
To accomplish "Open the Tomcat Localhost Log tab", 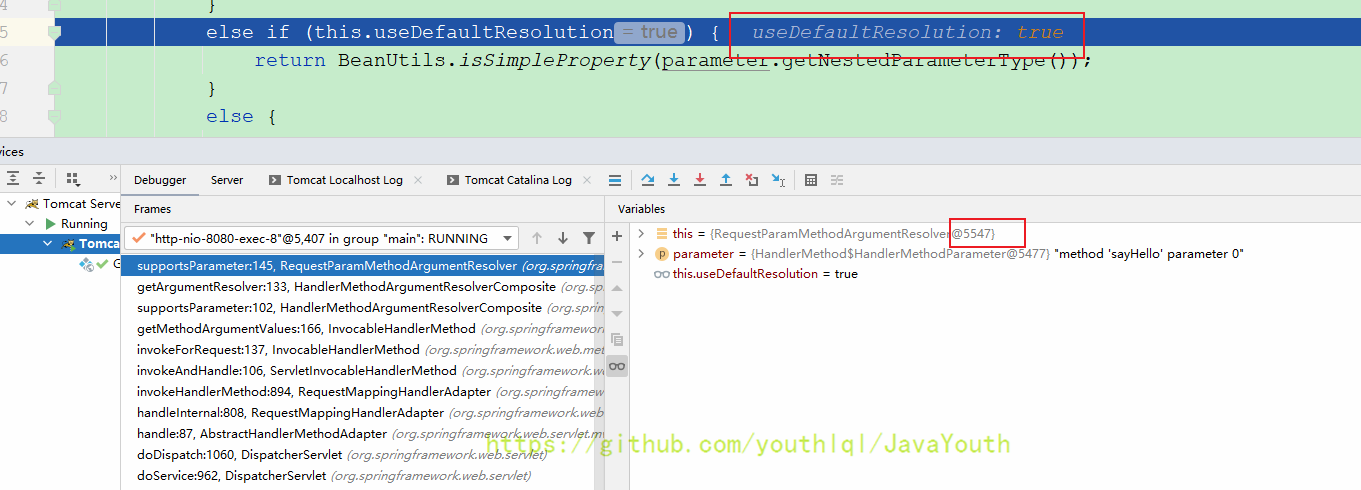I will coord(344,180).
